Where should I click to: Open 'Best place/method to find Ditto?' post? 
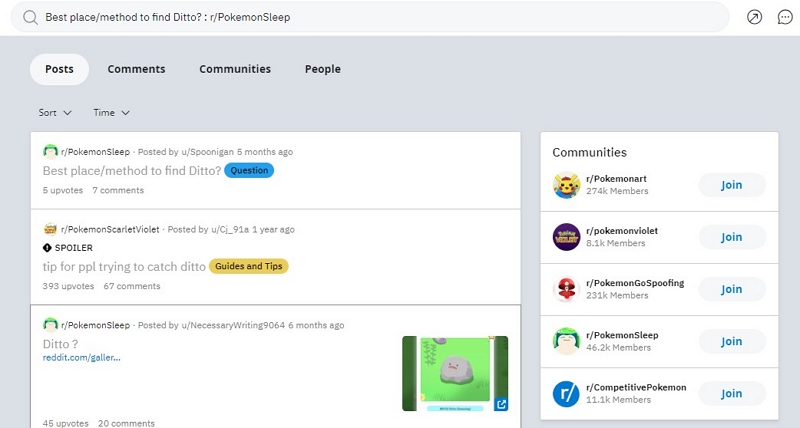click(132, 170)
